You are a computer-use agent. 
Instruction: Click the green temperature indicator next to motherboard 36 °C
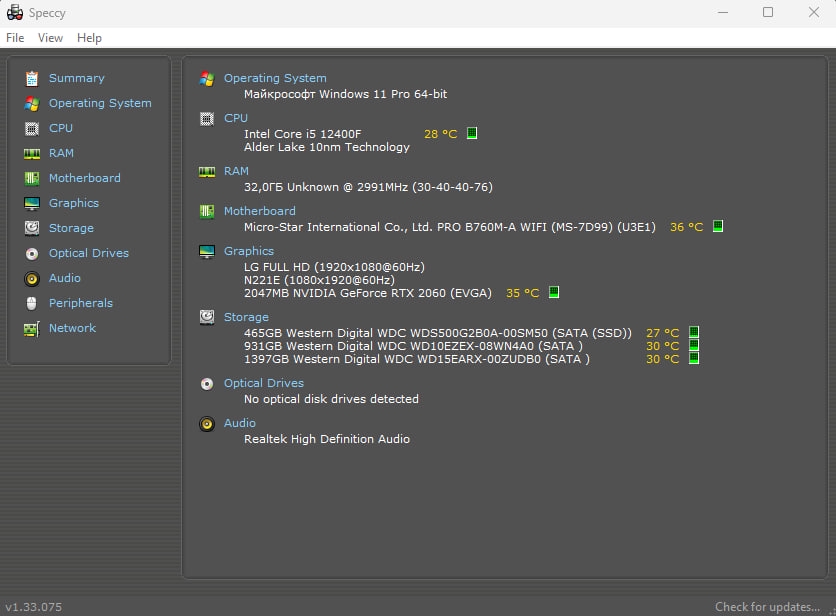coord(718,226)
